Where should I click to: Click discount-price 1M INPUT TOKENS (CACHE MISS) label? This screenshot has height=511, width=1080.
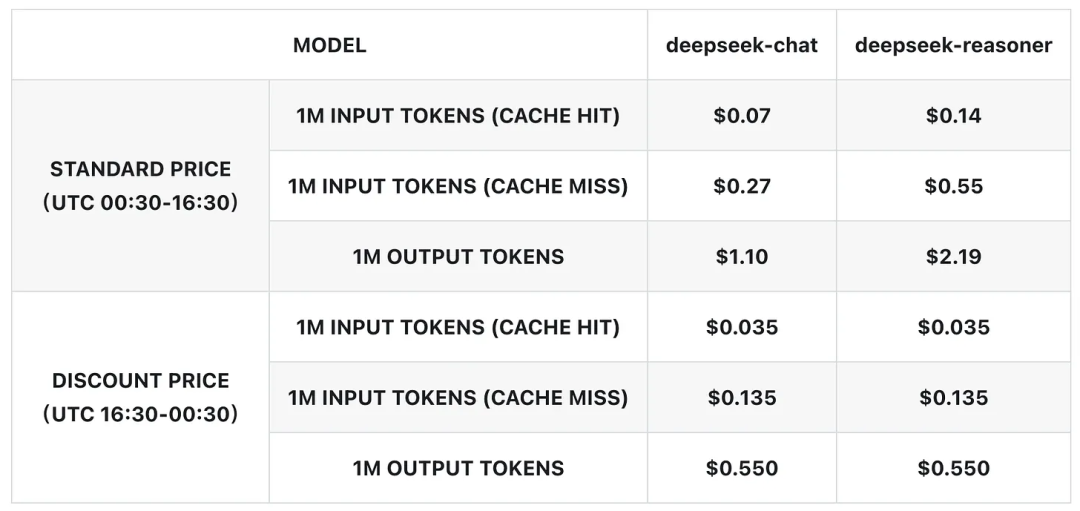tap(458, 397)
